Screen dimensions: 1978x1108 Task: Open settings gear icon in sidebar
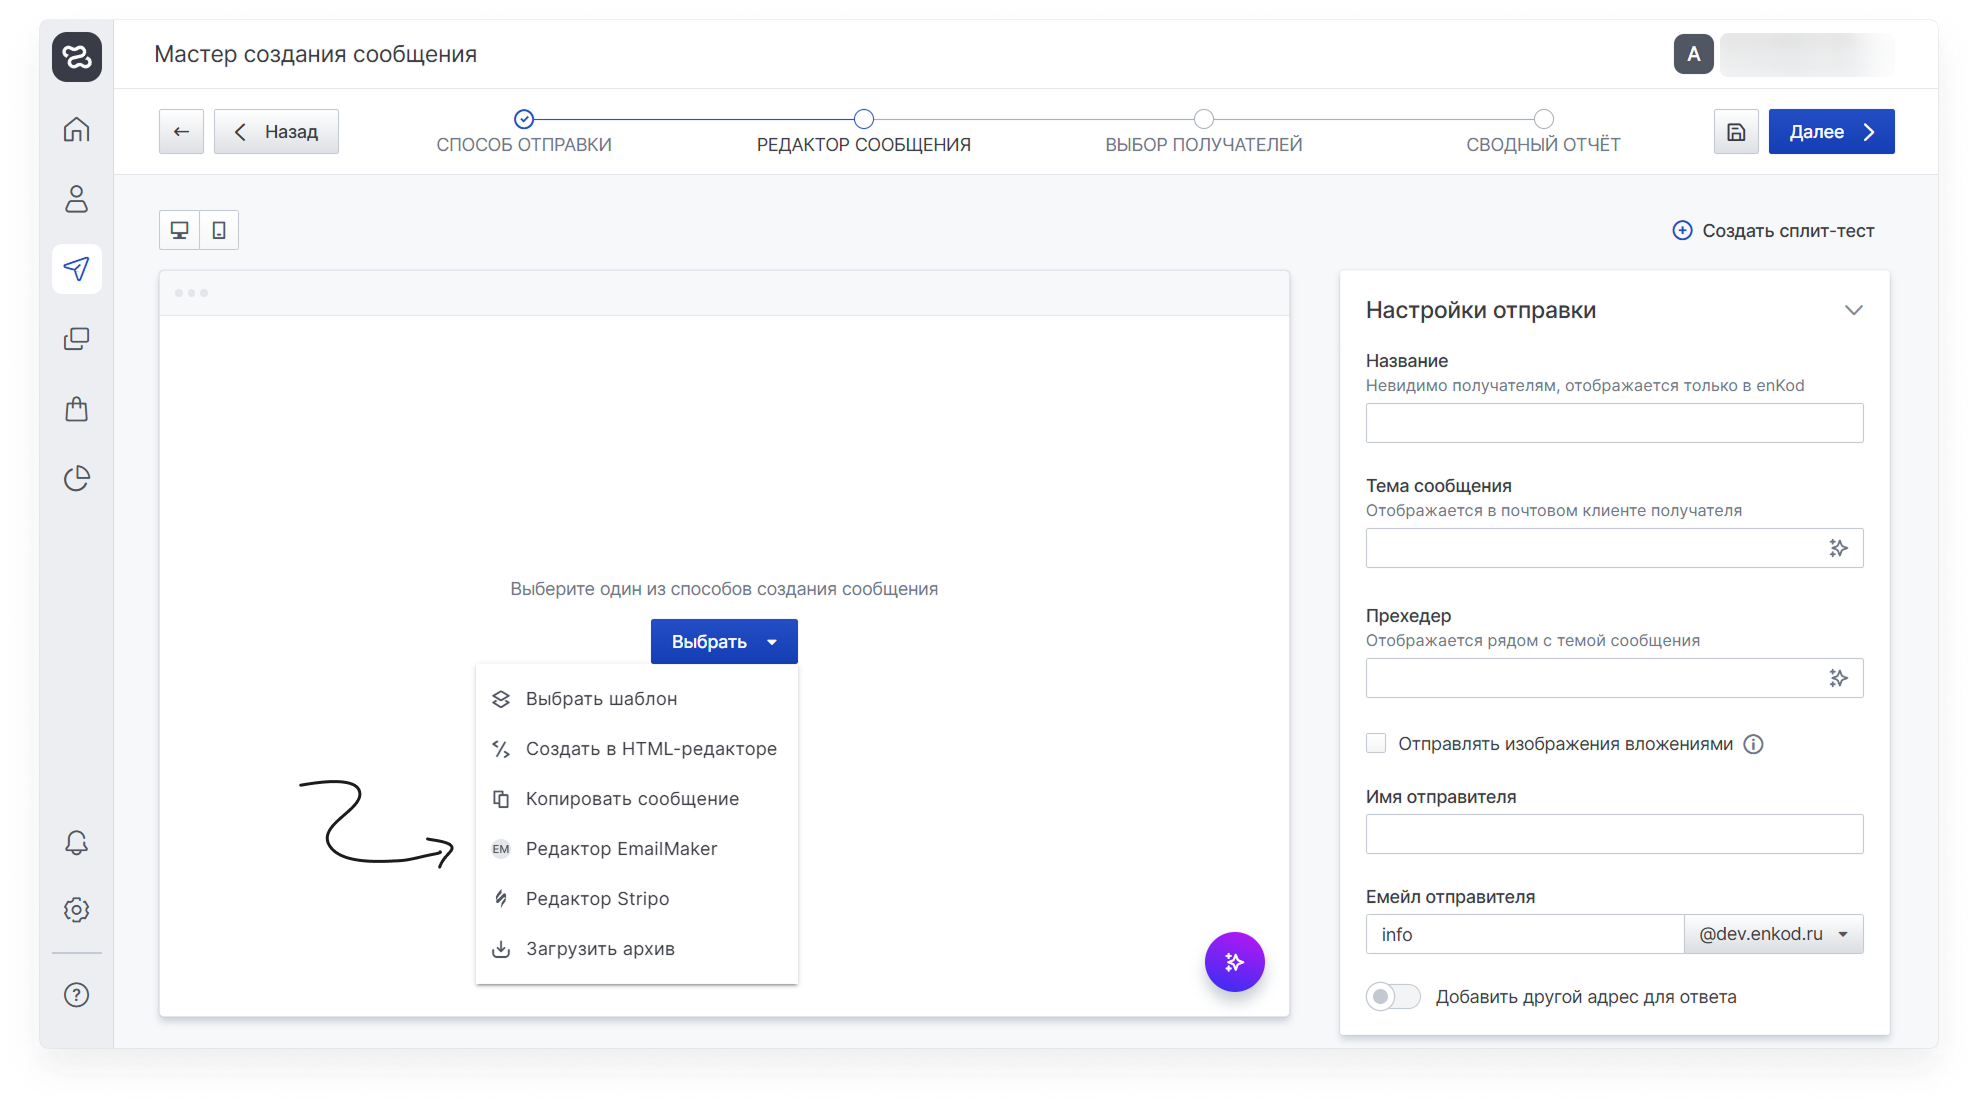(x=77, y=909)
